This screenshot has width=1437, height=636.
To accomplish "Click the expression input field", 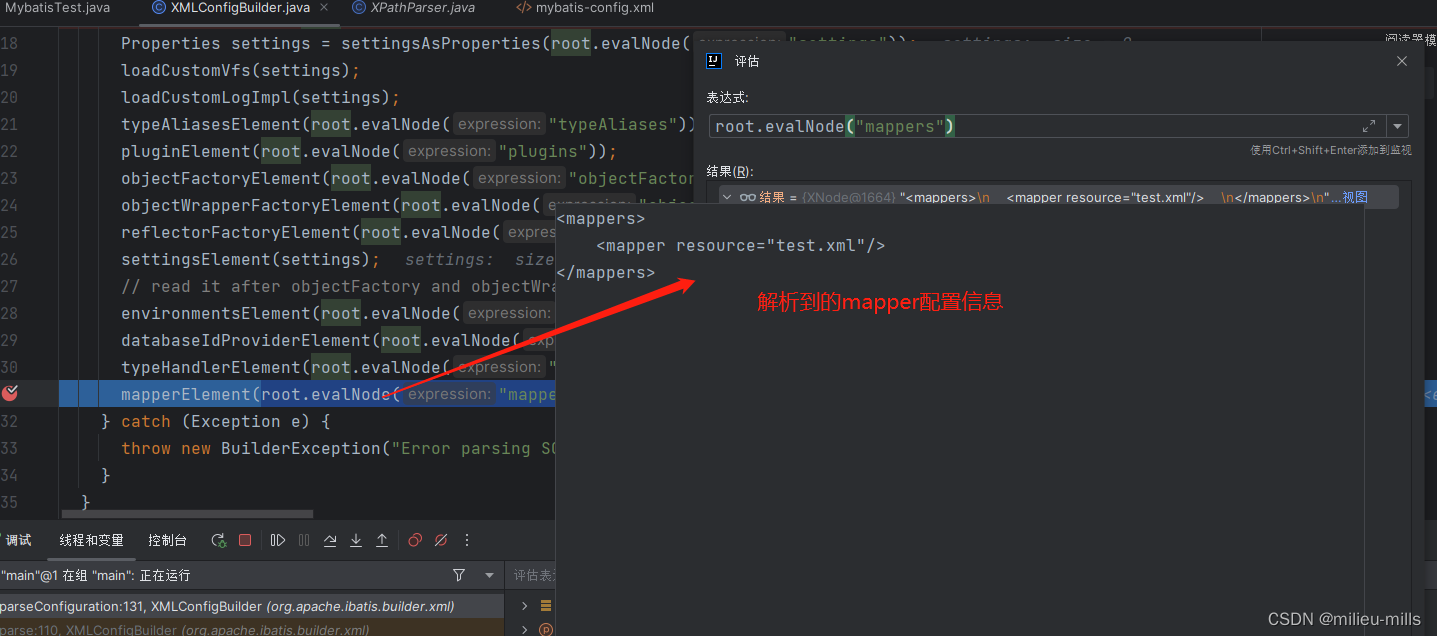I will click(x=1030, y=126).
